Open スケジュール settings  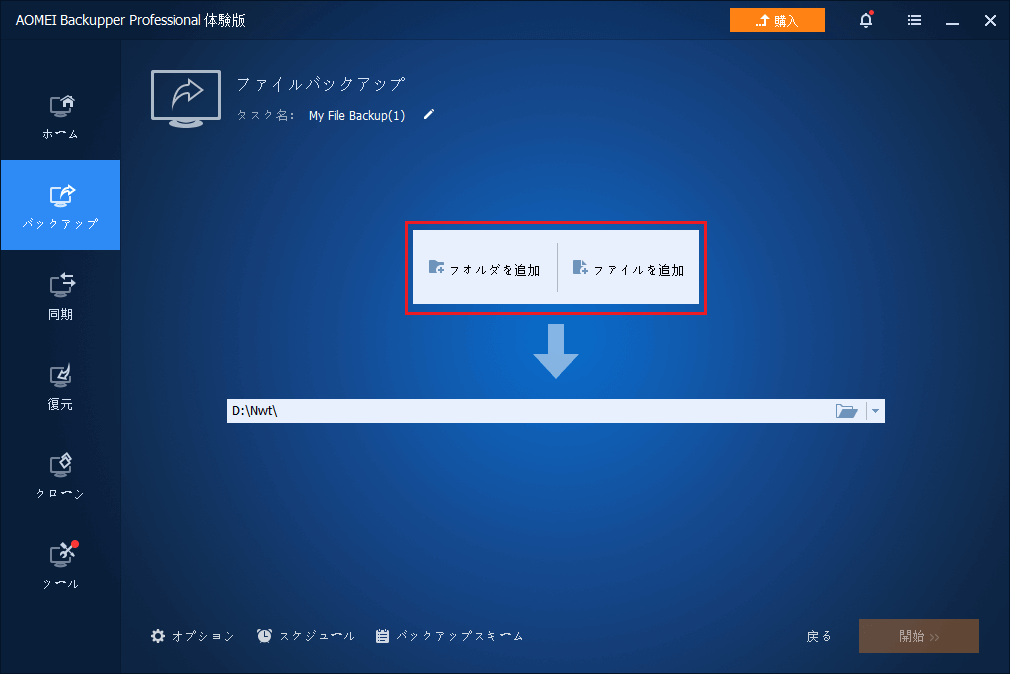click(305, 636)
